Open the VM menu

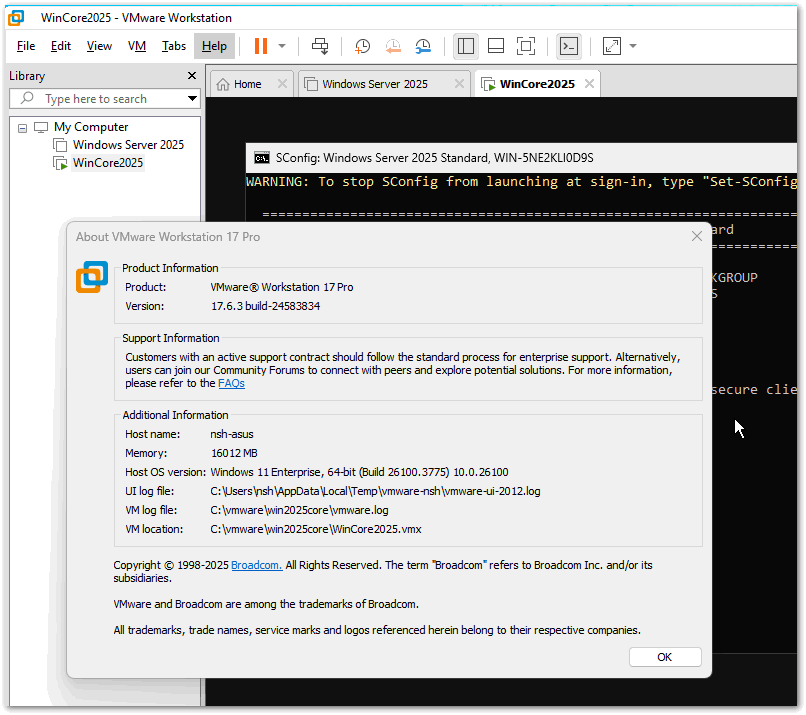[x=137, y=46]
